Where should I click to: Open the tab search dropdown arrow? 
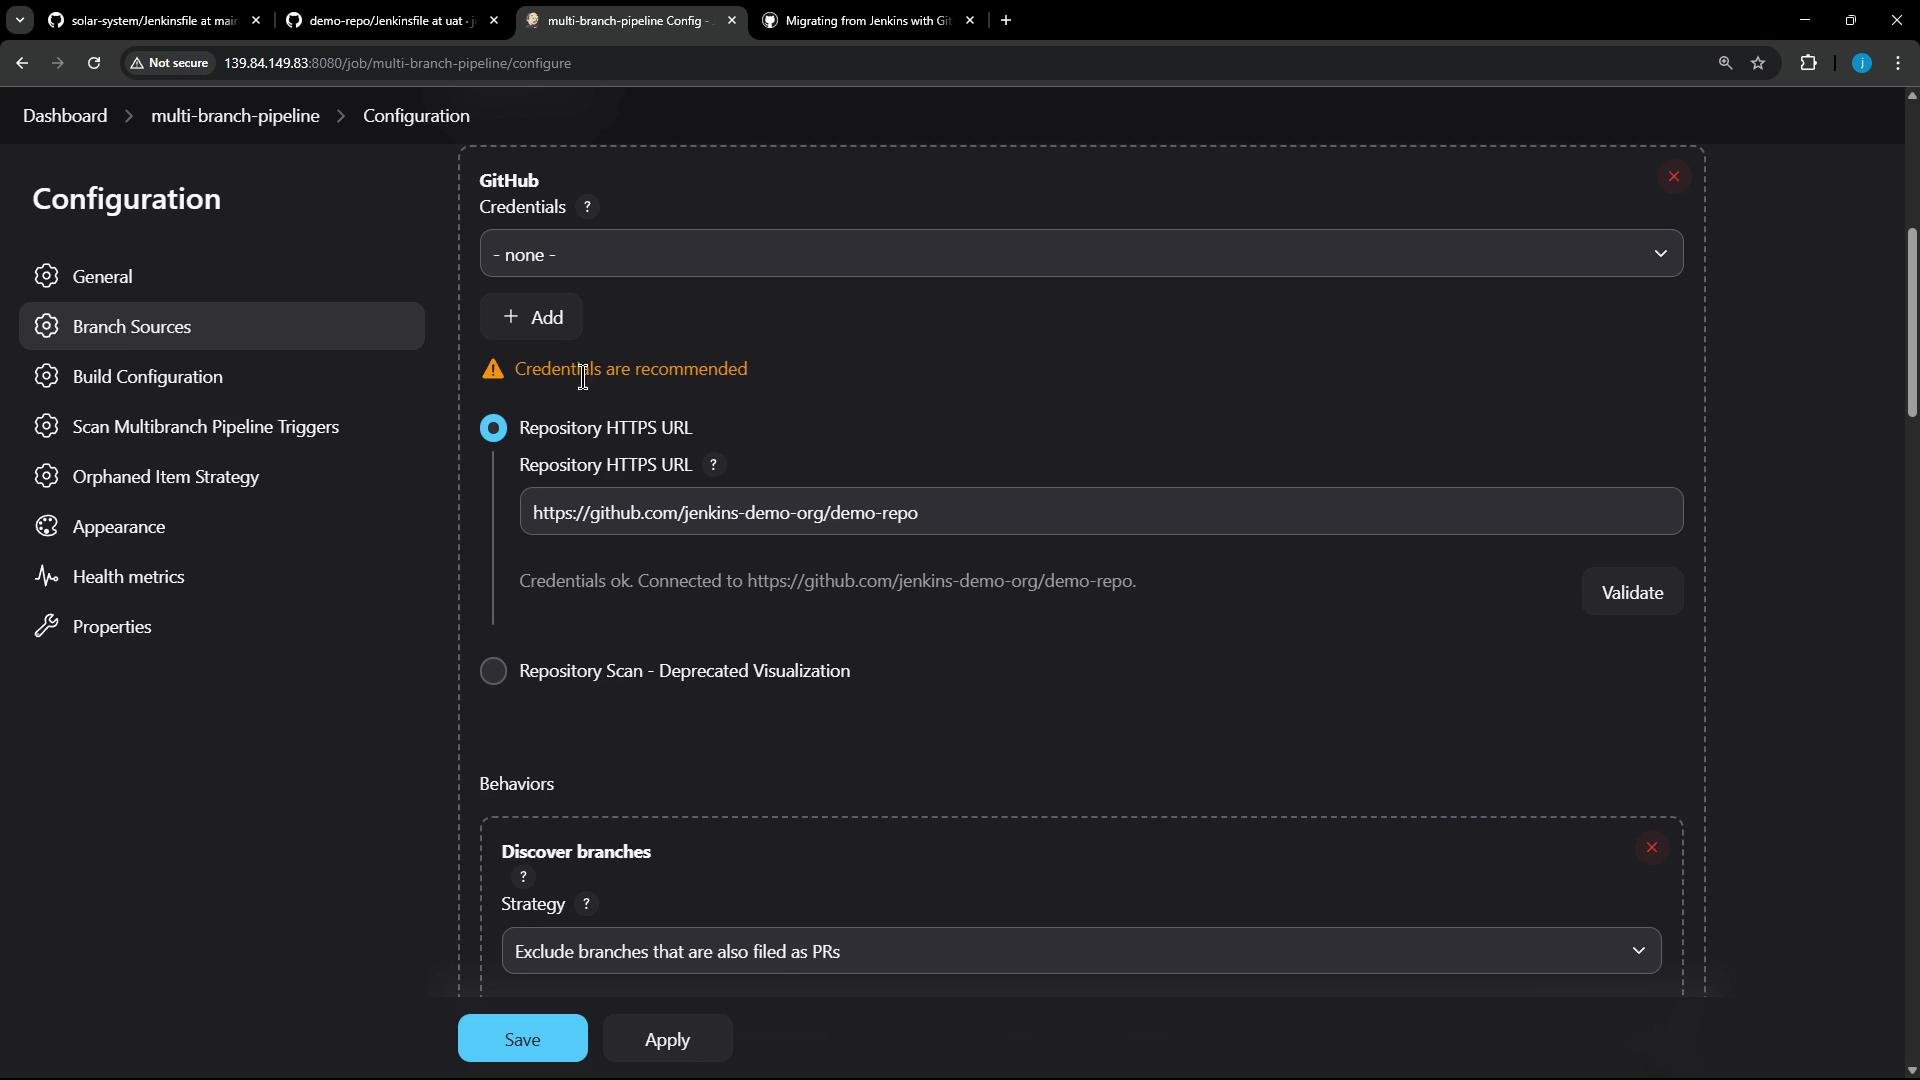point(19,20)
